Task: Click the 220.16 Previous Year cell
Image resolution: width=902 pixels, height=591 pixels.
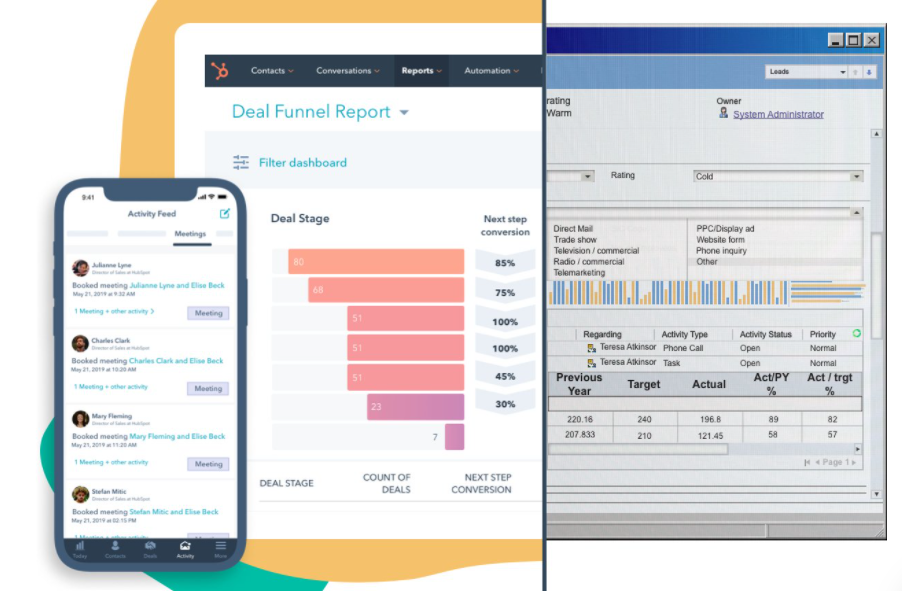Action: 579,419
